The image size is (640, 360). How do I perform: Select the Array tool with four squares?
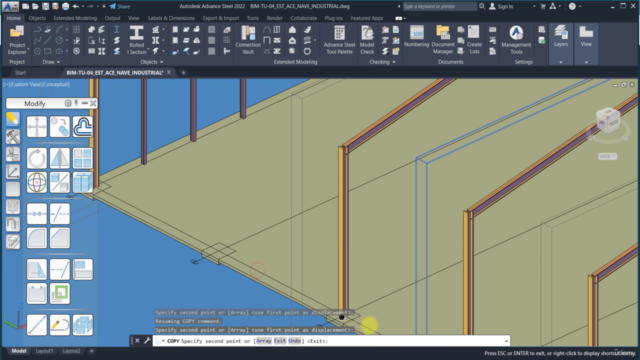point(83,158)
